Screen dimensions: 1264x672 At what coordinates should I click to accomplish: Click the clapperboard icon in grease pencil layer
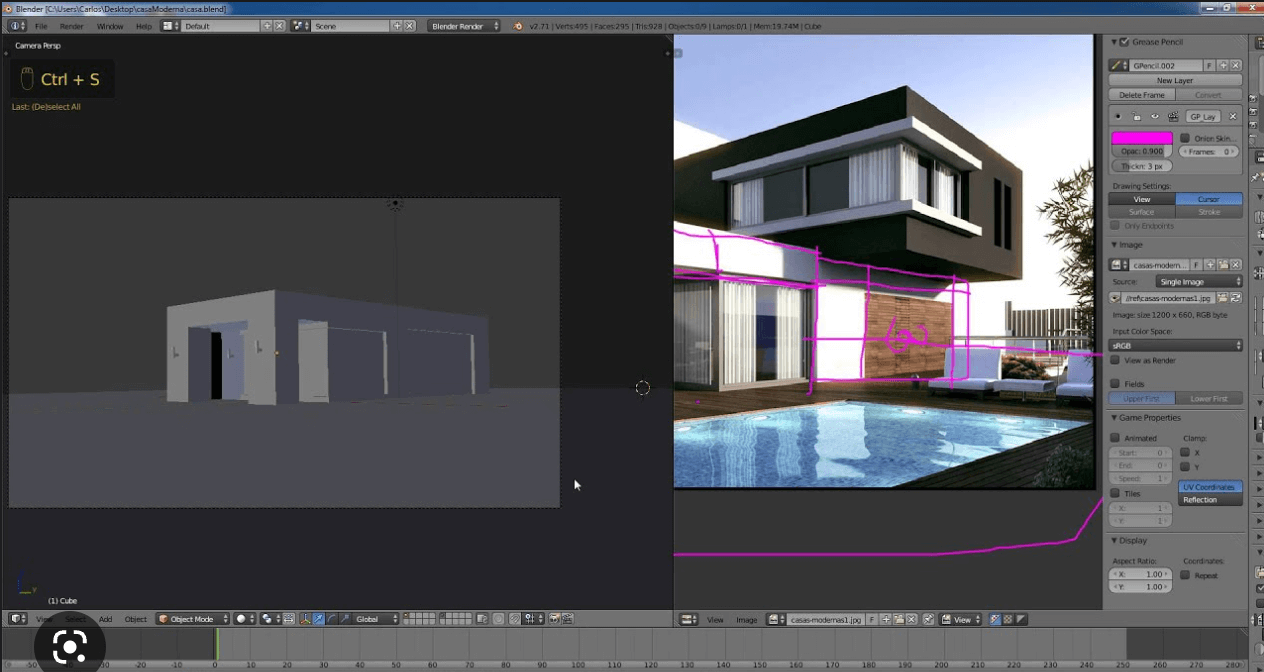(x=1173, y=117)
